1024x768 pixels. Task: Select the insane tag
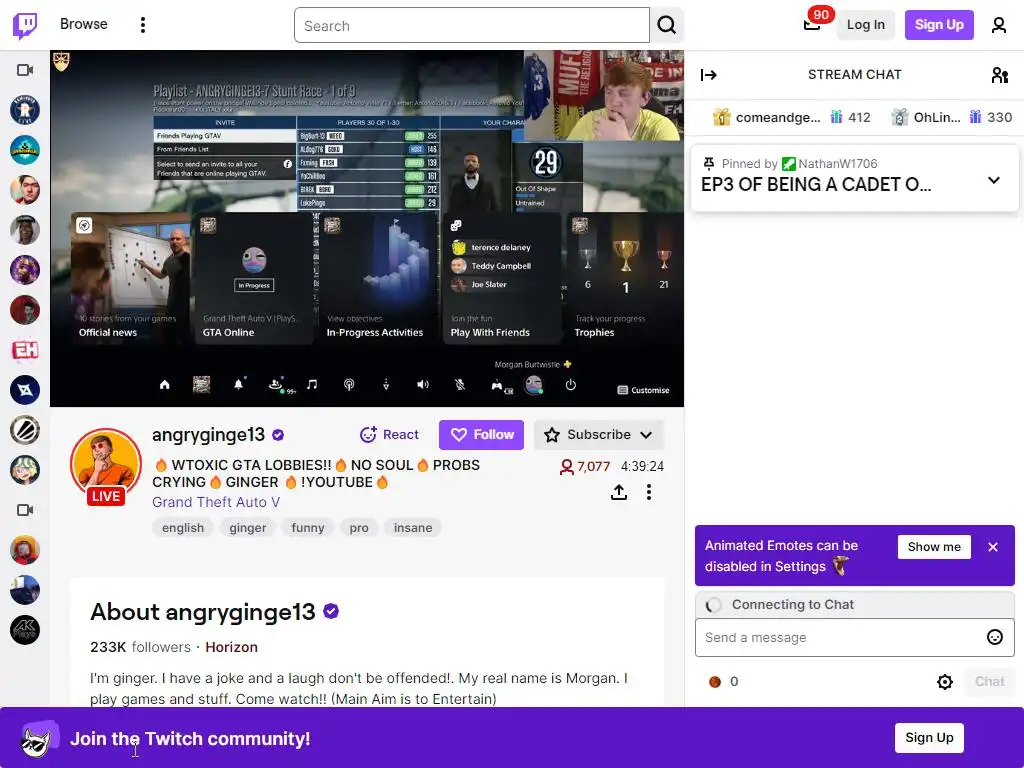(x=413, y=528)
